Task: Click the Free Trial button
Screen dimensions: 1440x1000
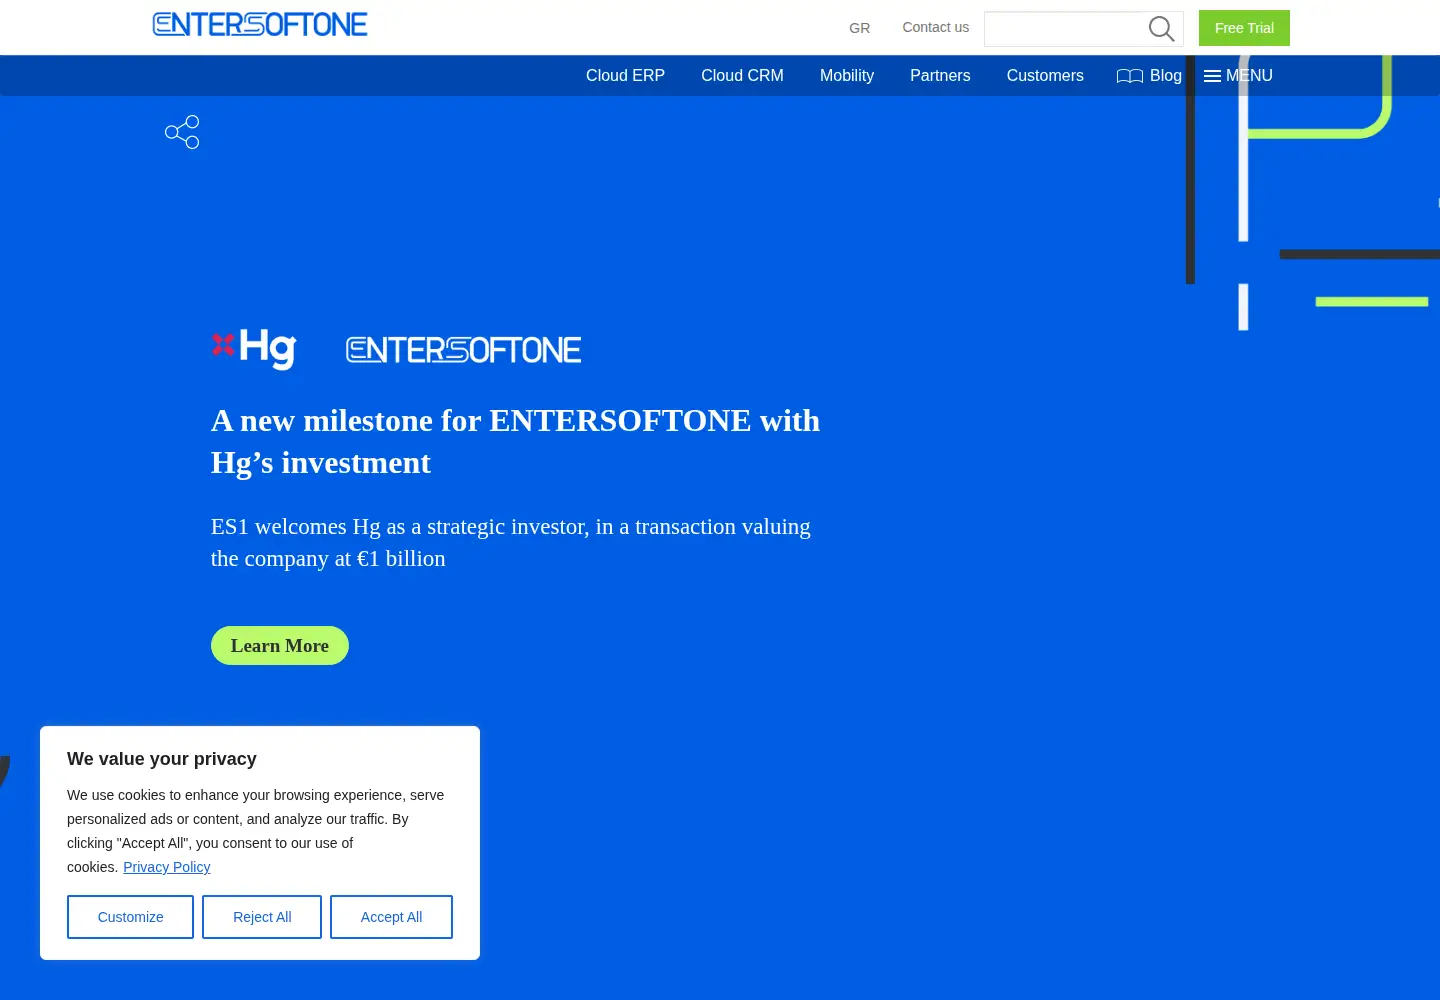Action: tap(1244, 28)
